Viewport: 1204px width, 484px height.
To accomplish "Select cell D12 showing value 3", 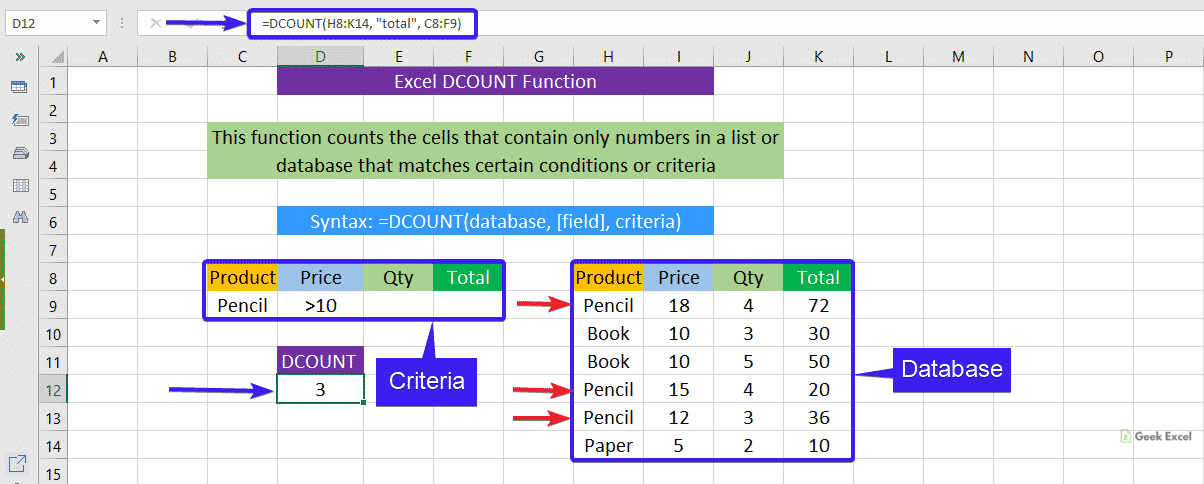I will tap(320, 390).
